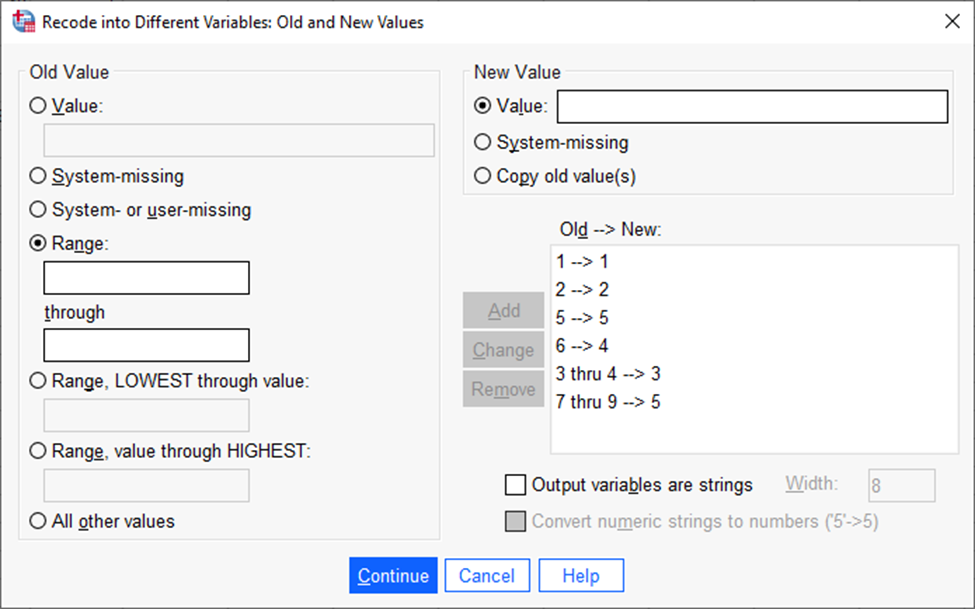Choose System- or user-missing radio button
975x609 pixels.
point(38,210)
